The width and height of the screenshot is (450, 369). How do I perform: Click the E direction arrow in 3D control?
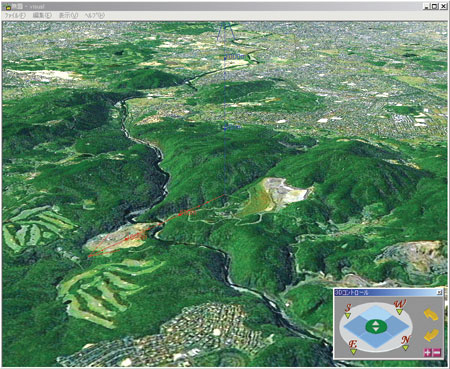coord(353,351)
